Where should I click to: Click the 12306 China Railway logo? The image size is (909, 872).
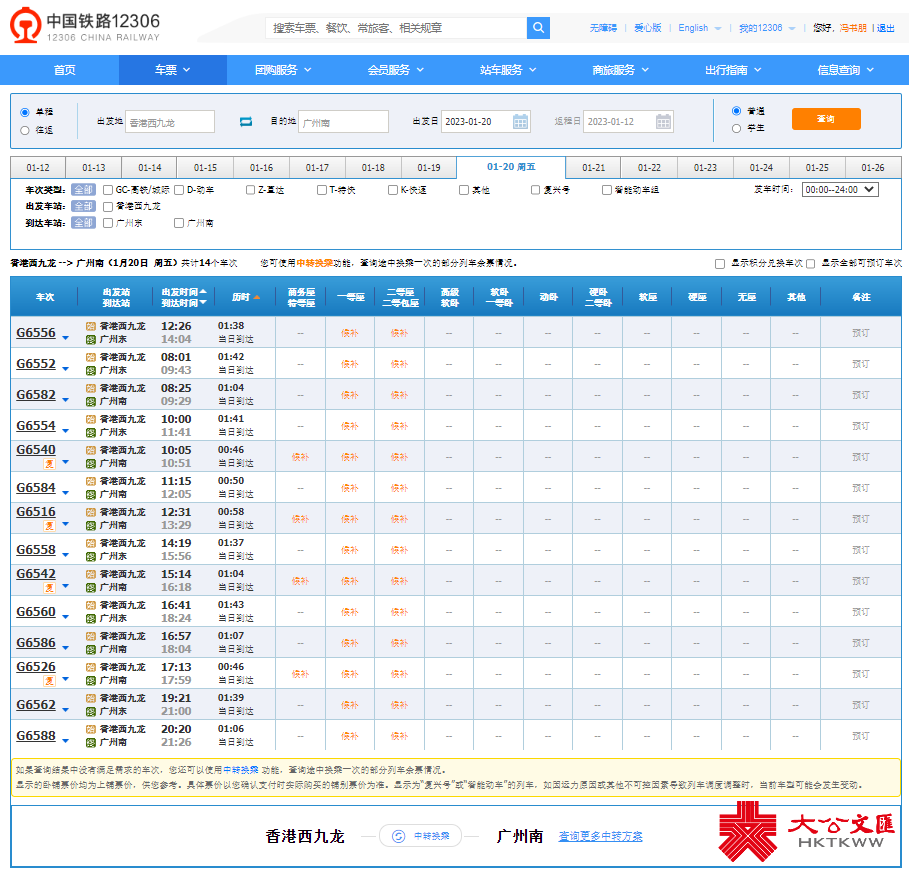(x=85, y=27)
